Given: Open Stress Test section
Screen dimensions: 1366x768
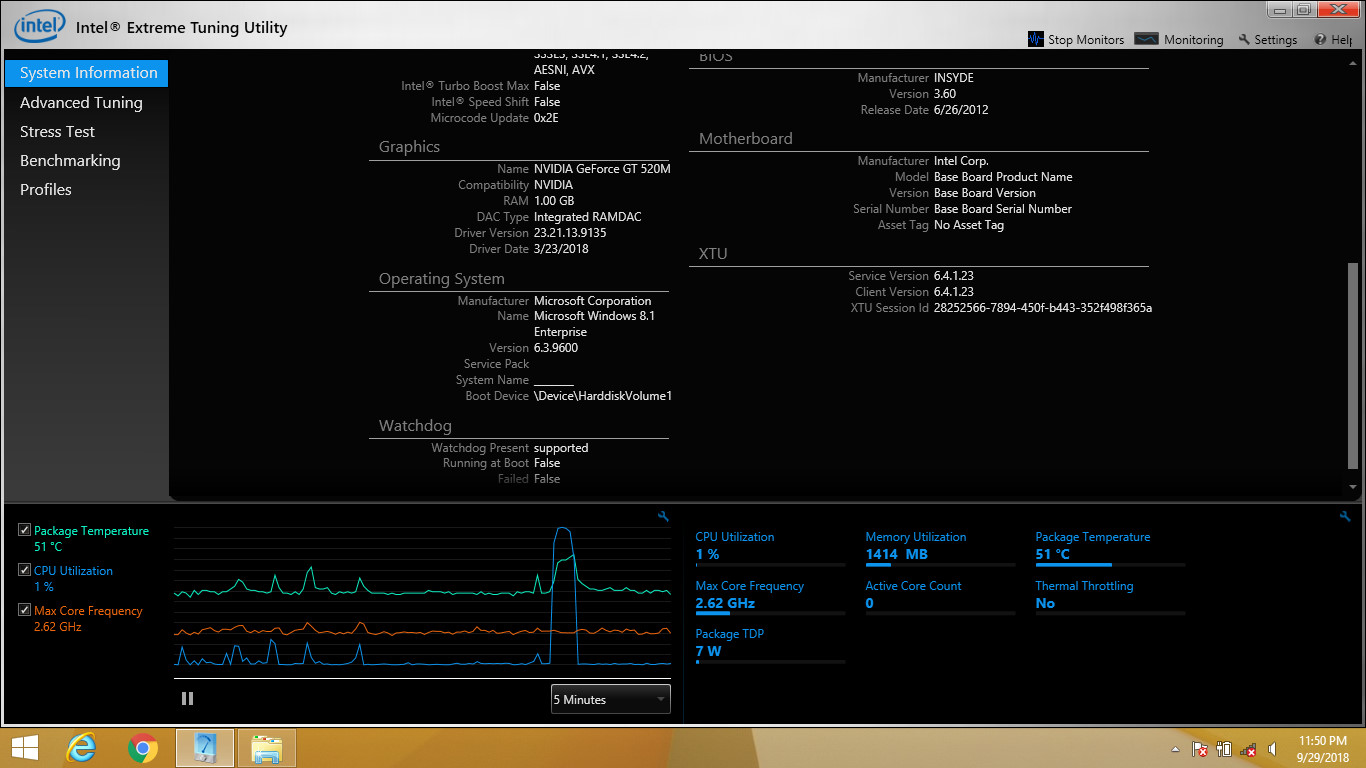Looking at the screenshot, I should (57, 131).
